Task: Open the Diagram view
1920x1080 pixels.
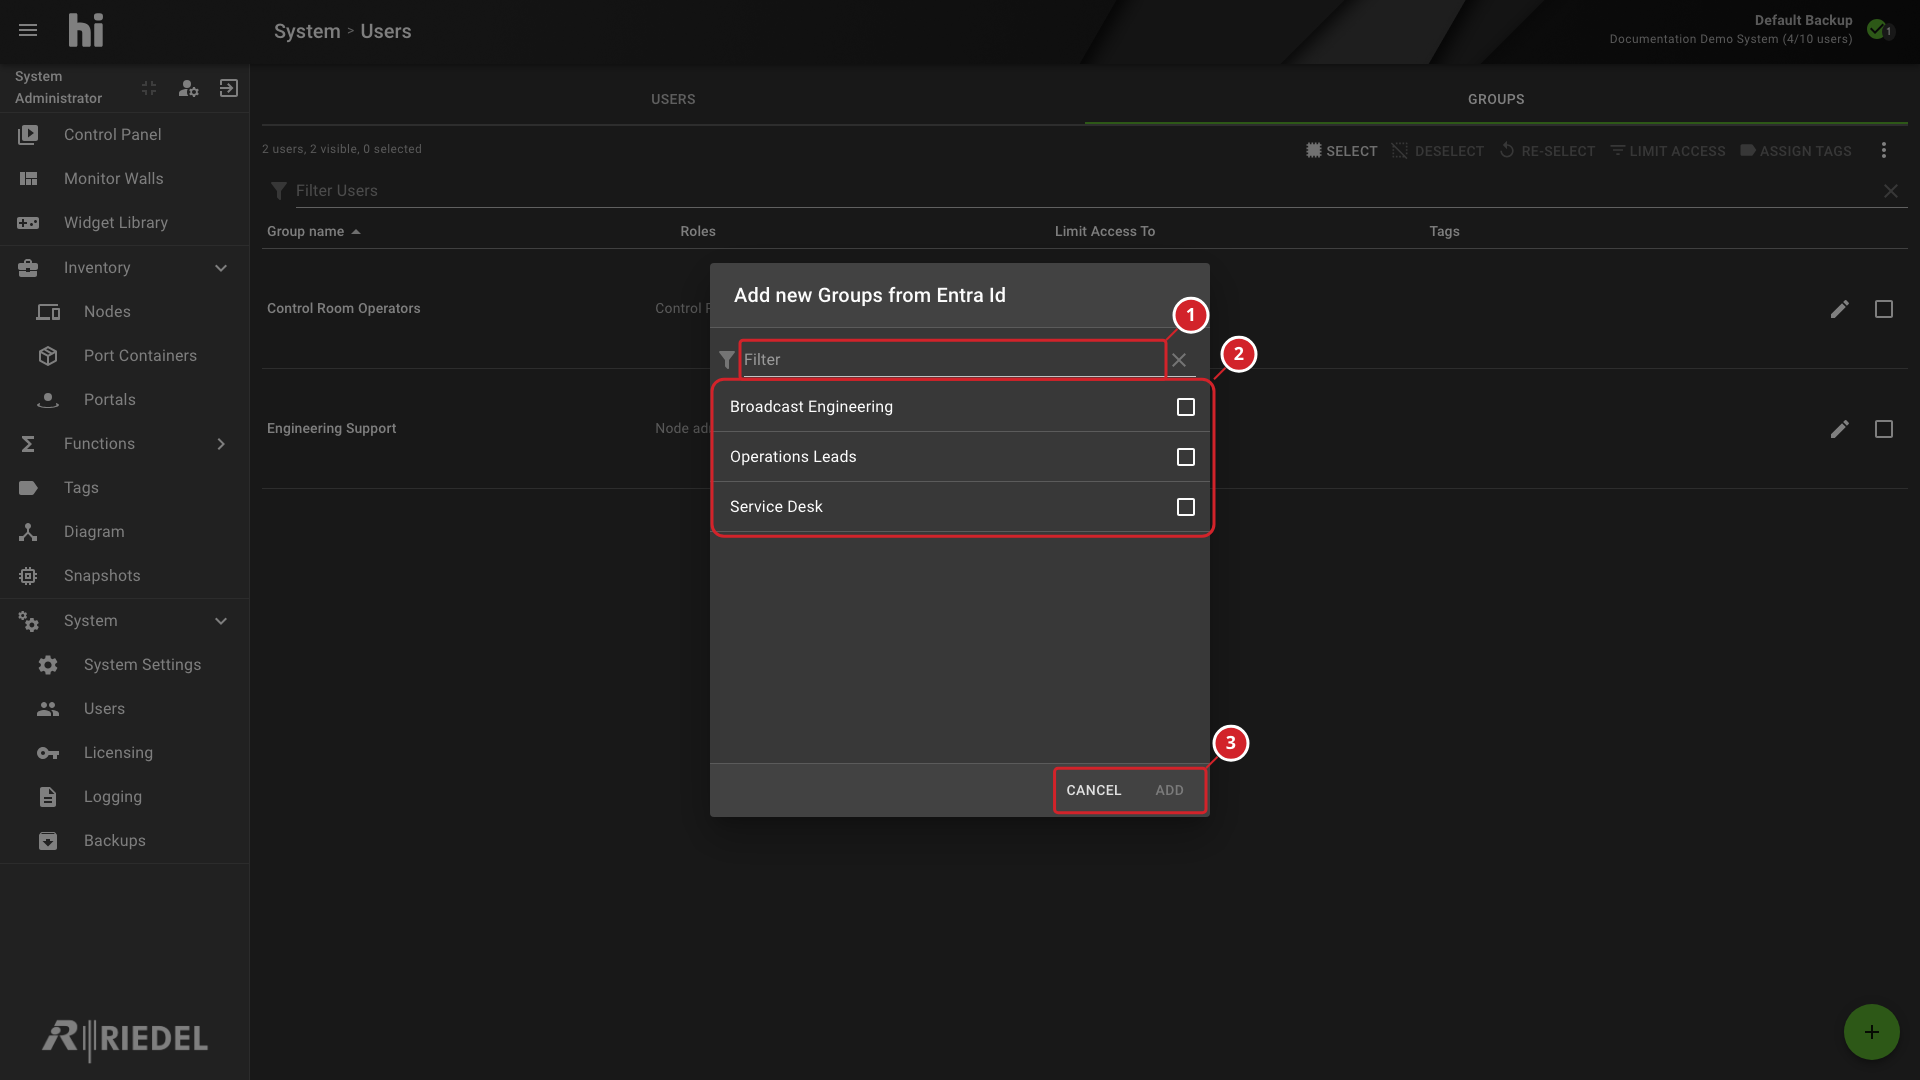Action: [x=124, y=531]
